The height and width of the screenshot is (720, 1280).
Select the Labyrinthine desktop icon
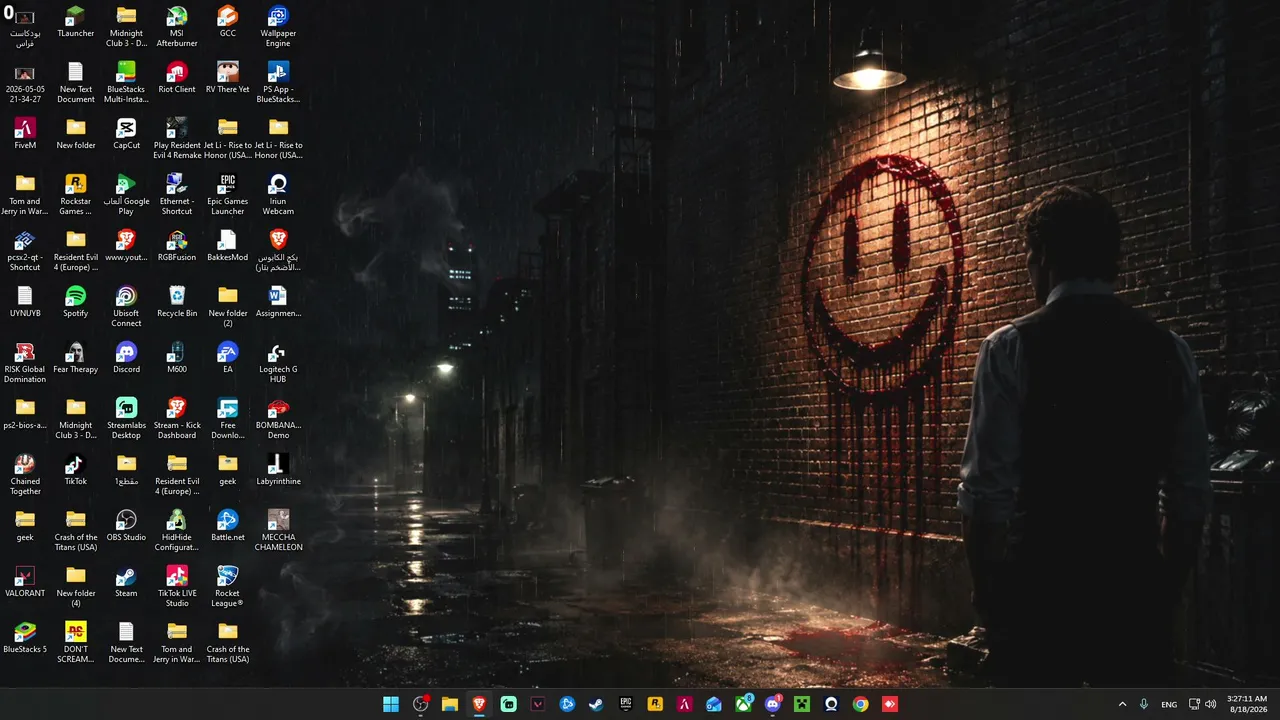click(x=278, y=470)
